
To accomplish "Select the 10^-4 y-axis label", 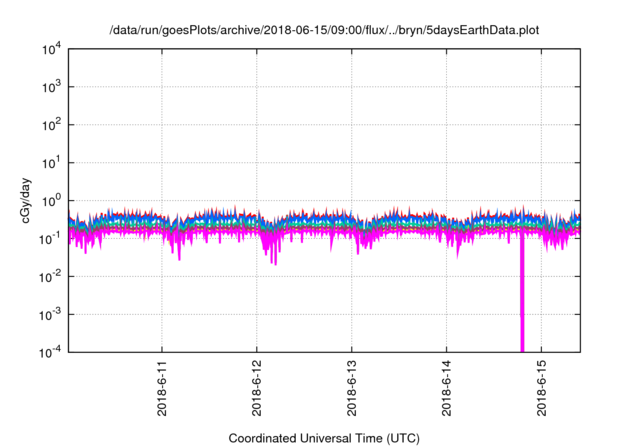I will 51,352.
